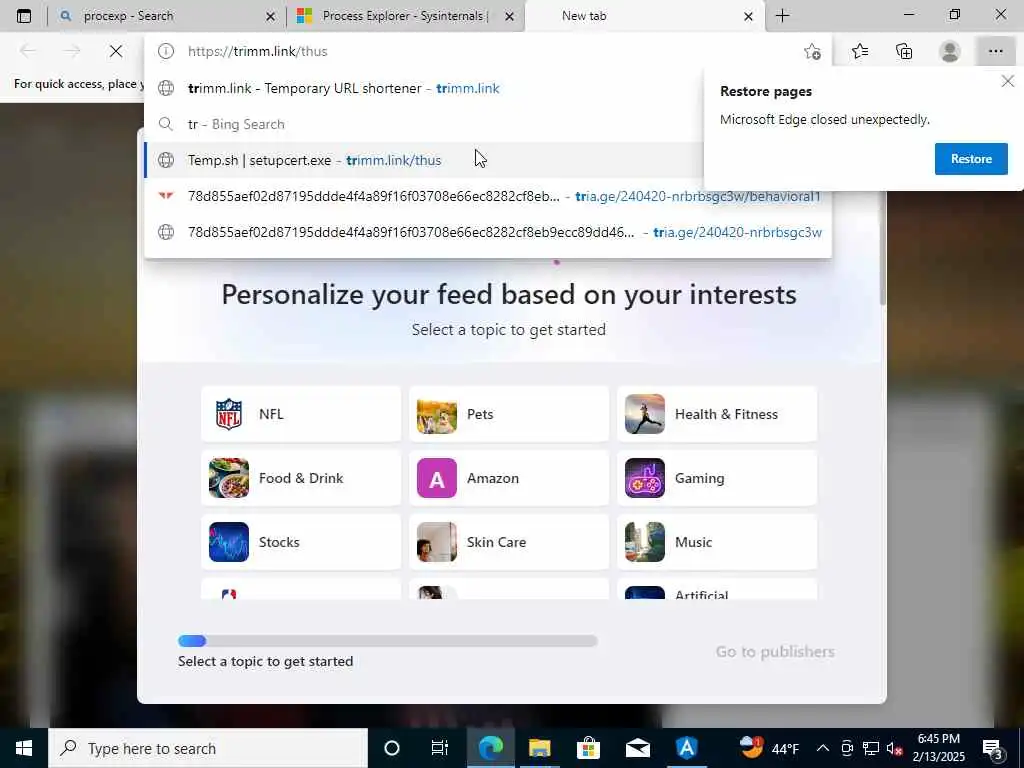
Task: Open the weather widget showing 44°F
Action: tap(769, 748)
